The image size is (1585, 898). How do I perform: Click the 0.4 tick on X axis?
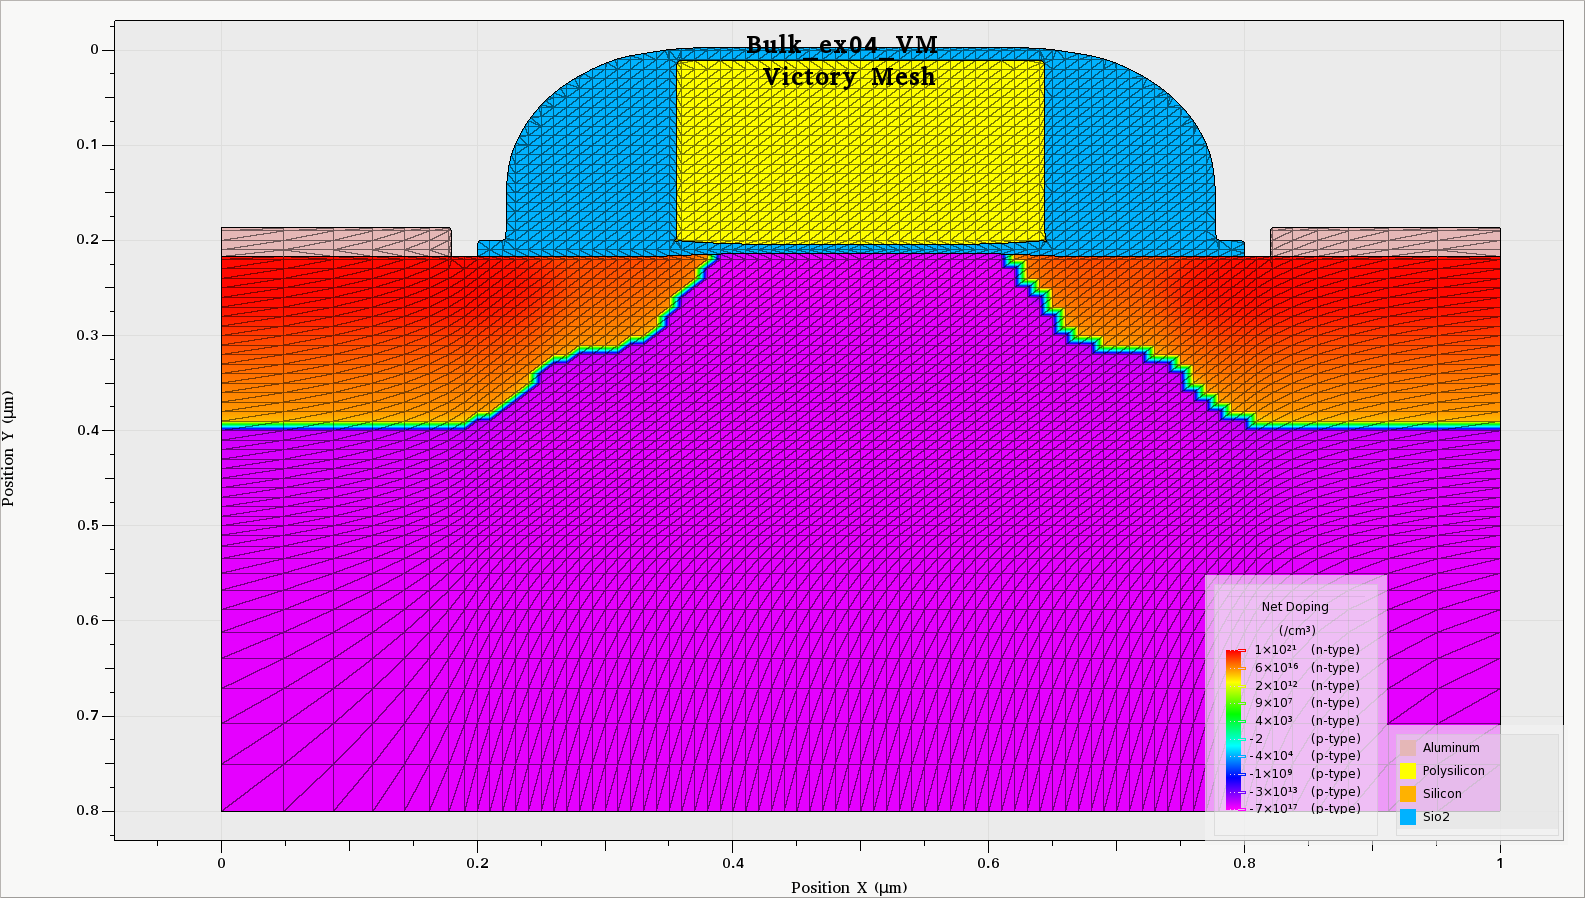(x=733, y=863)
